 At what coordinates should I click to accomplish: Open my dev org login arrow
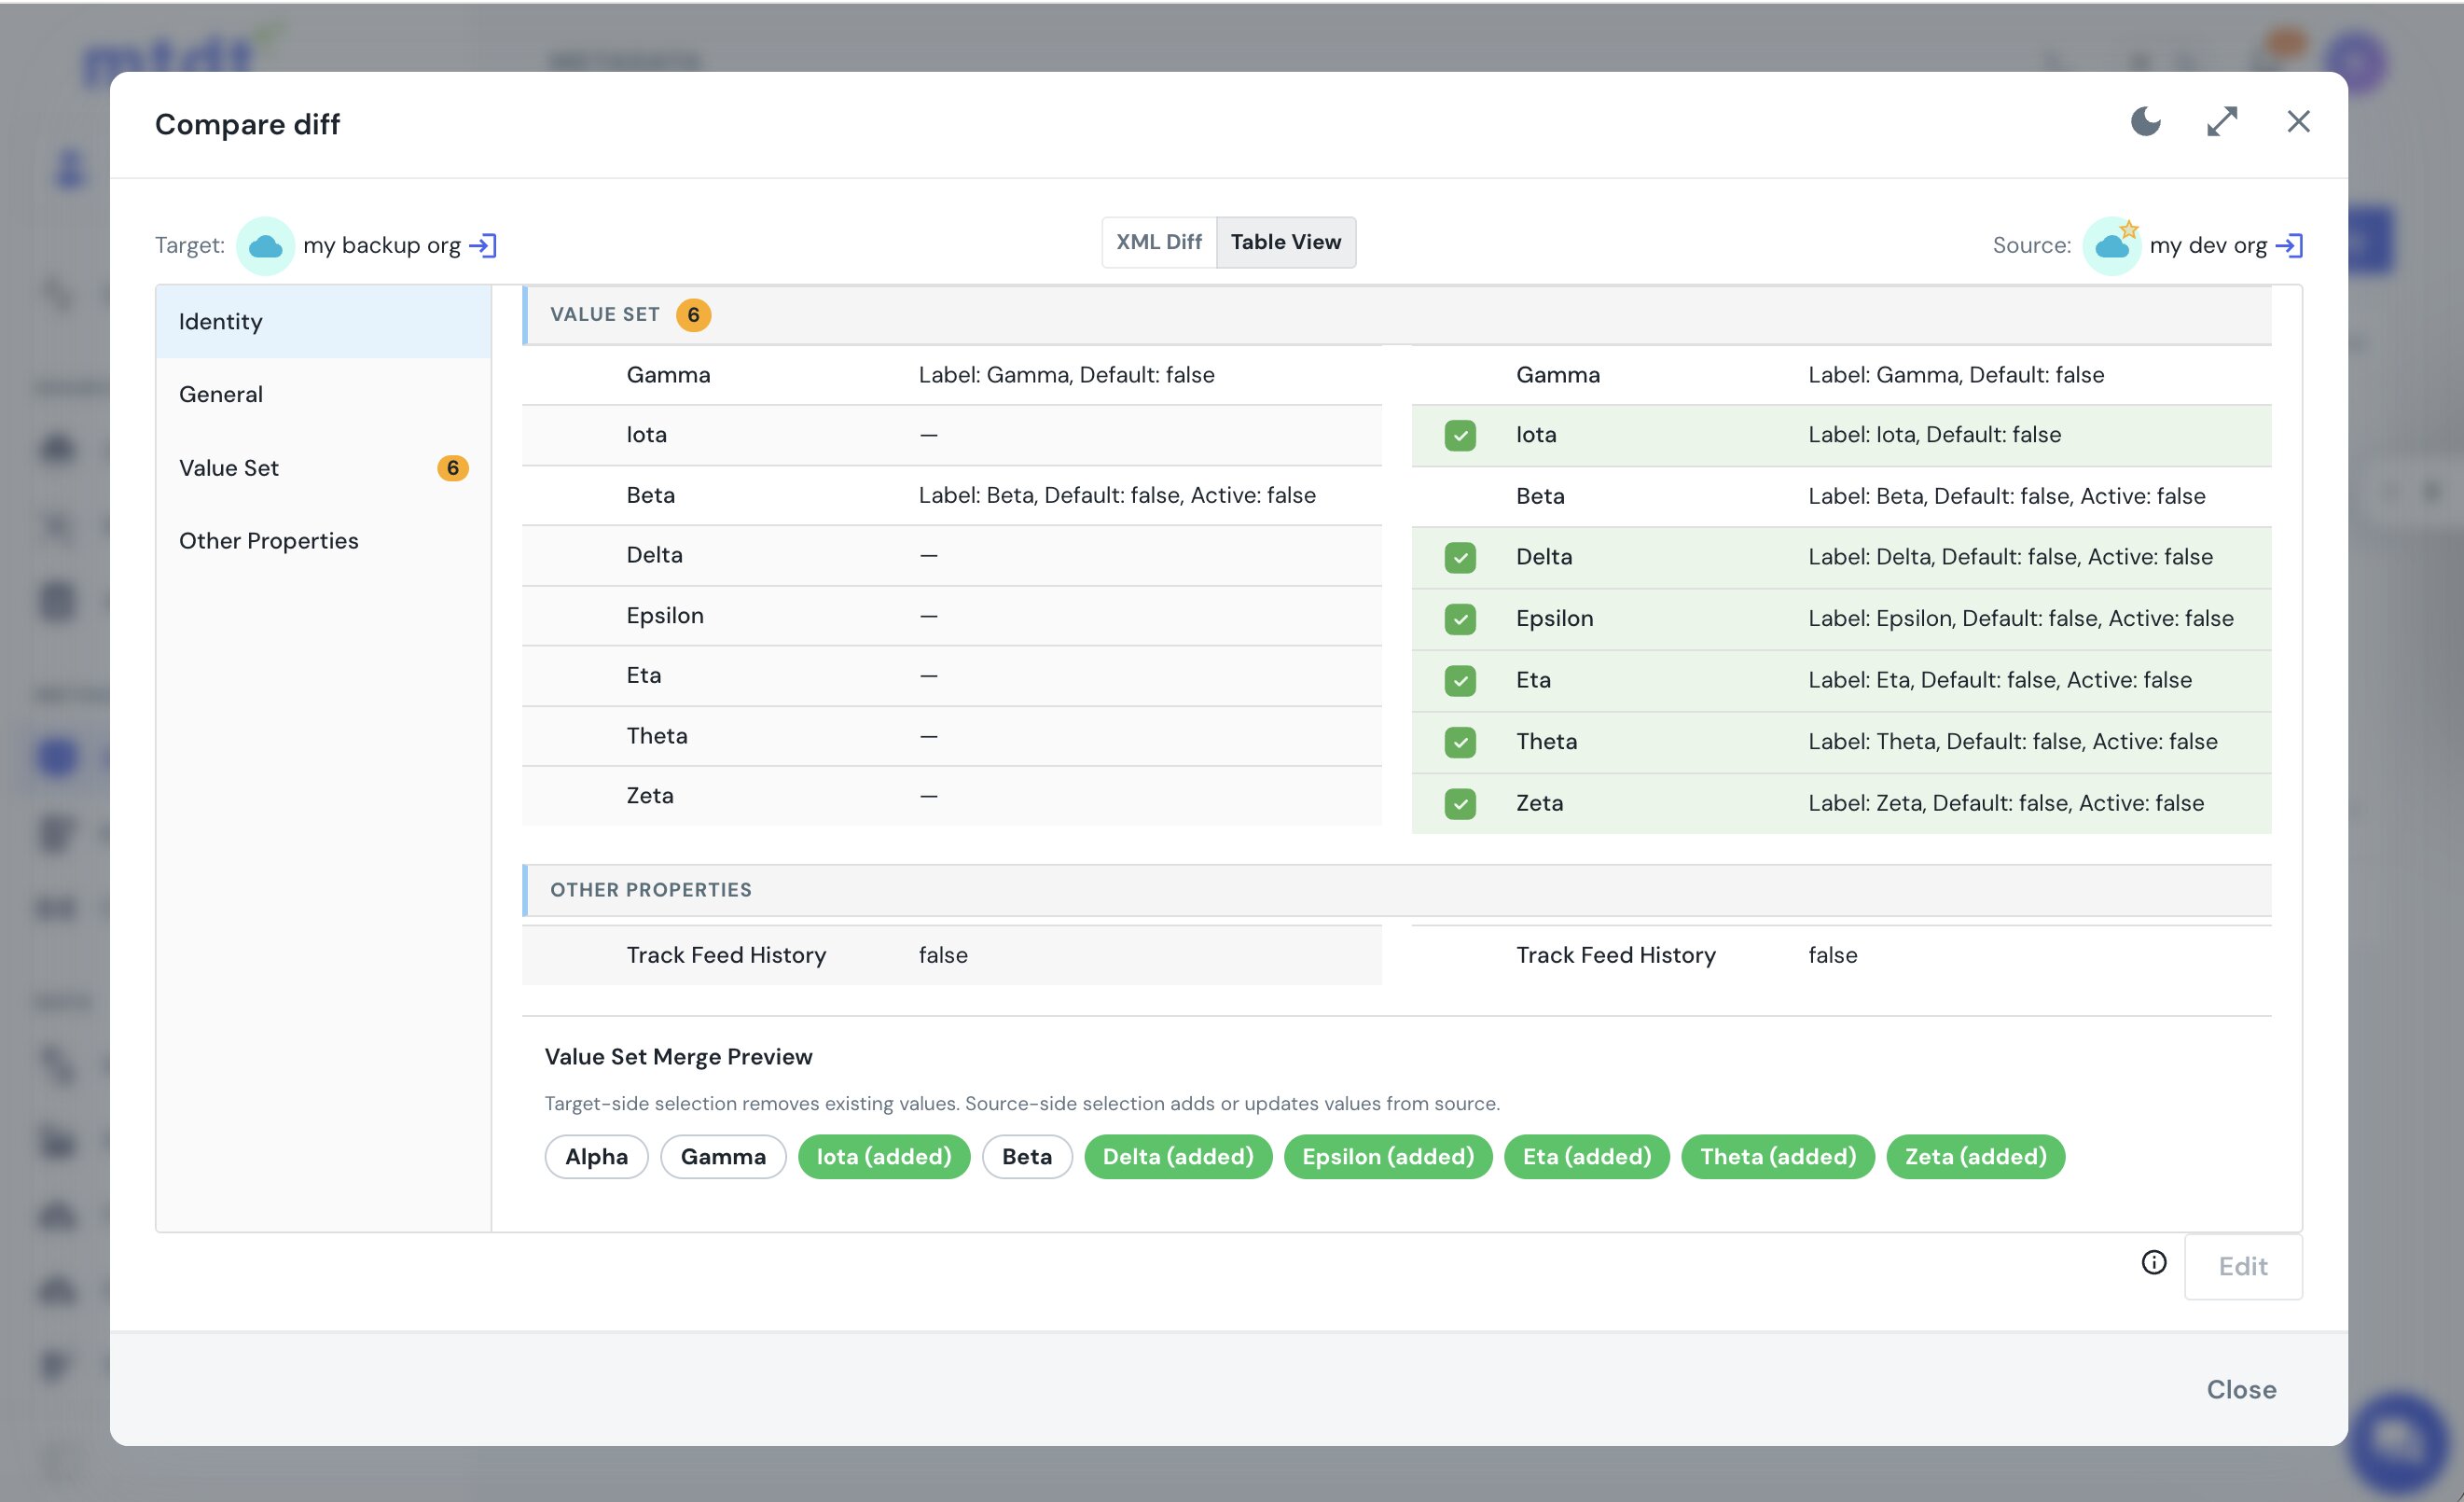(2289, 245)
